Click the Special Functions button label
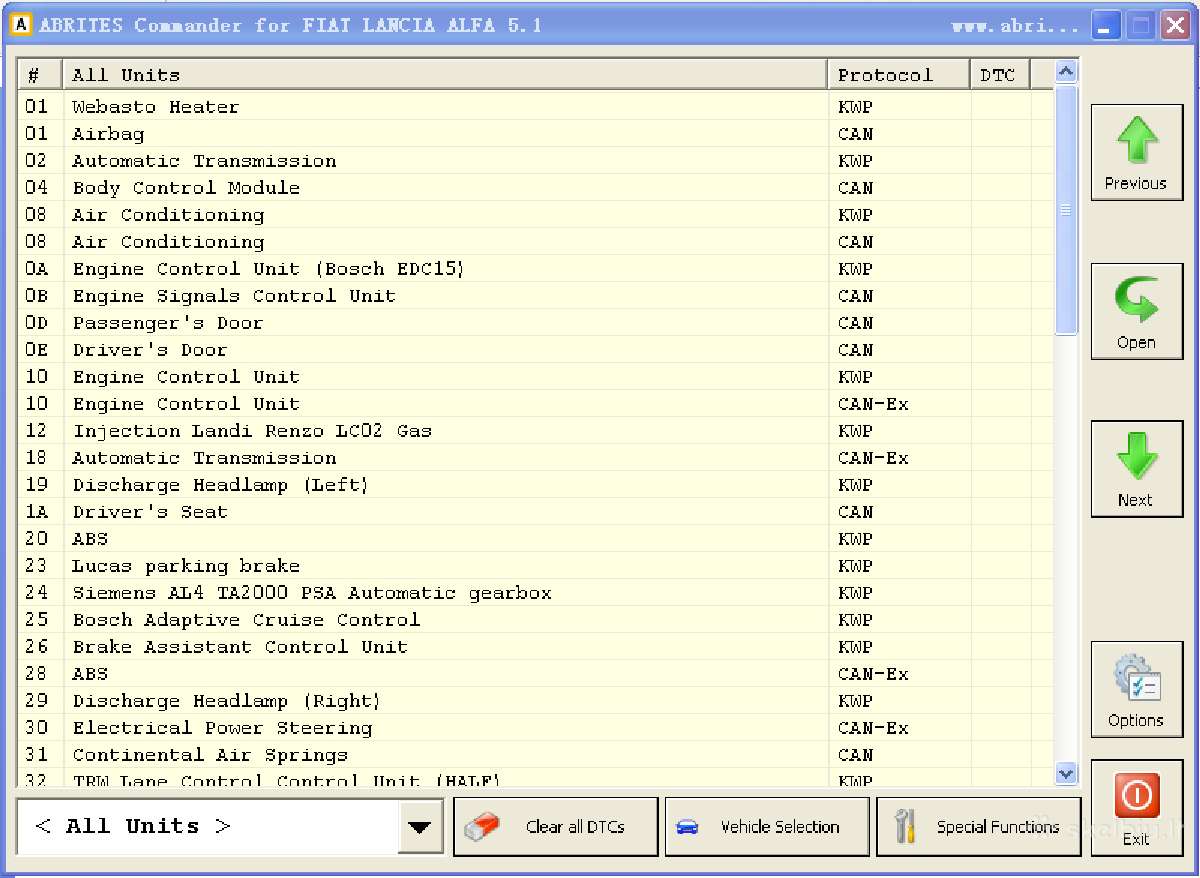This screenshot has width=1200, height=878. point(998,828)
